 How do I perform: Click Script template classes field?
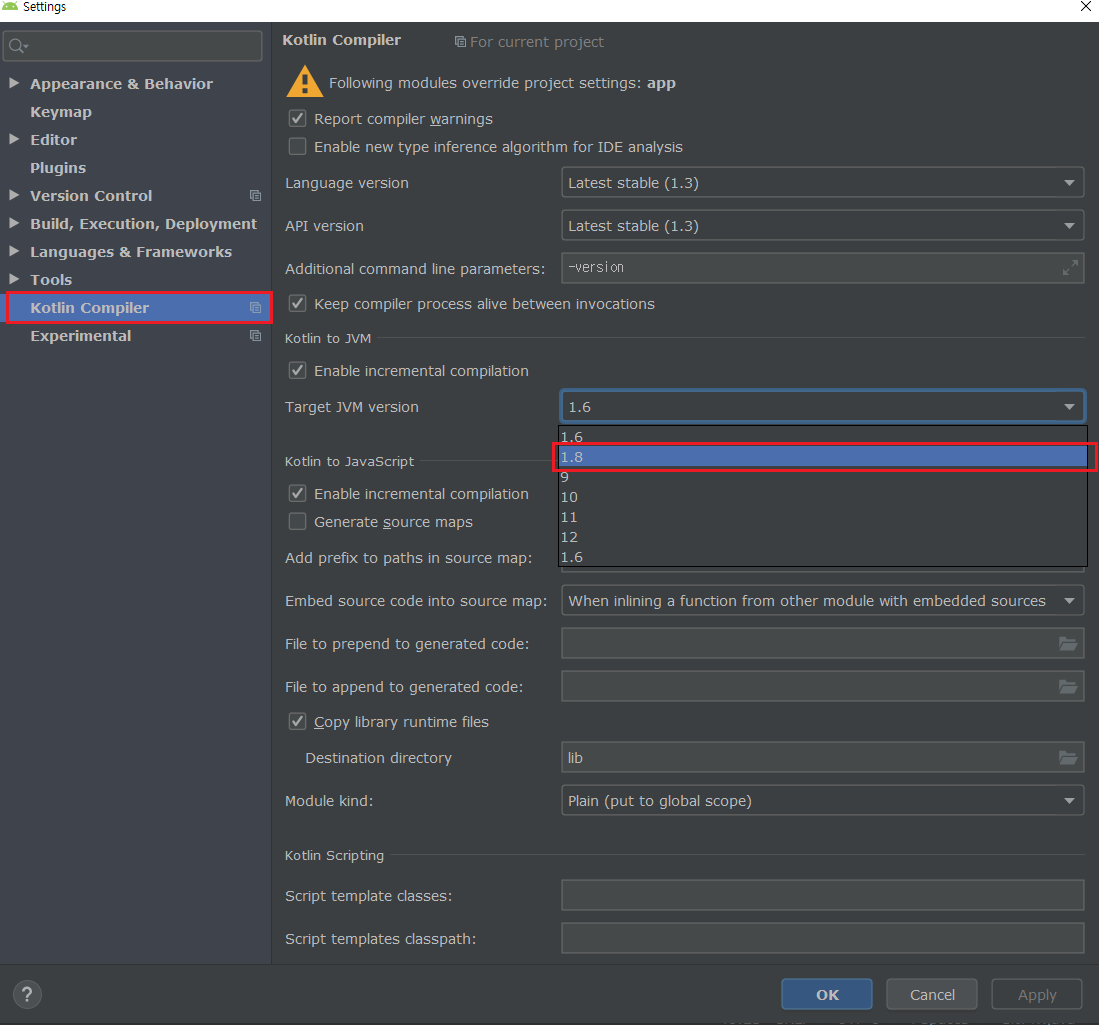click(x=822, y=895)
